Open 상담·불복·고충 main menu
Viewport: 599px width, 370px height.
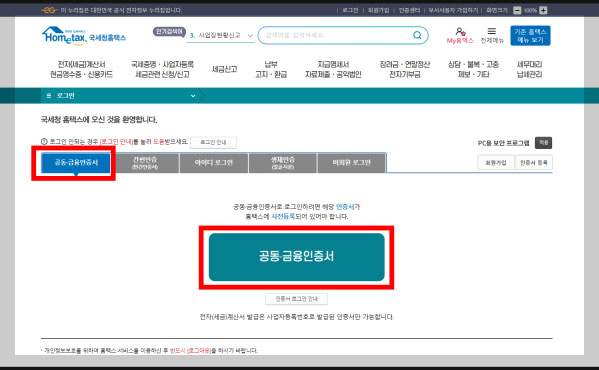(473, 69)
